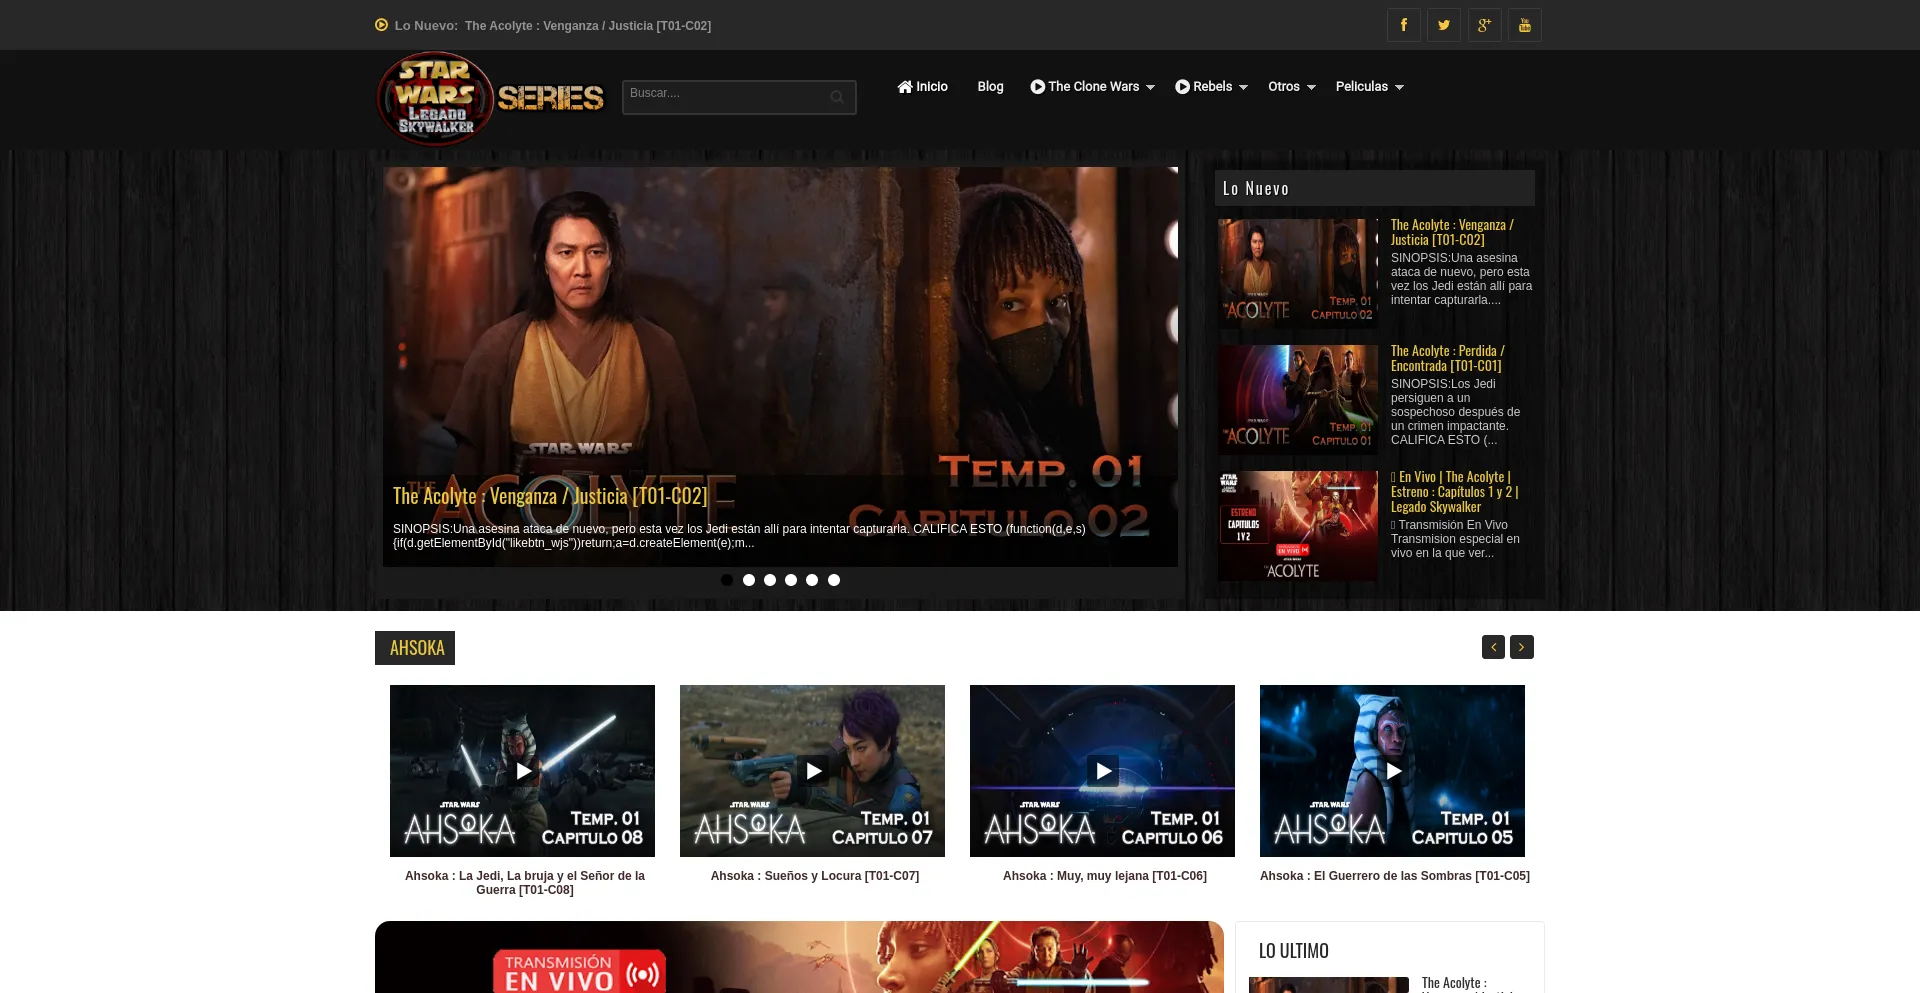Open the Twitter social link
Screen dimensions: 1920x993
1444,25
